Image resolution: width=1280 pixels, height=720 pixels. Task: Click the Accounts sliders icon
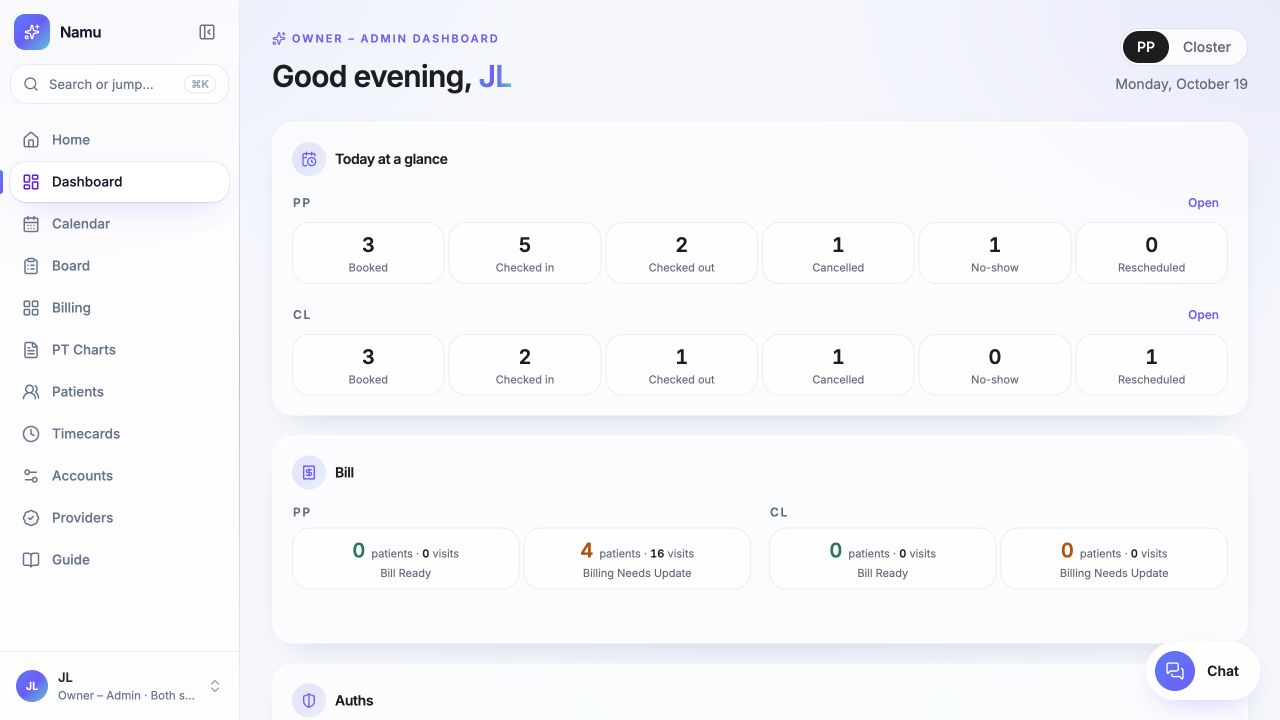[31, 476]
